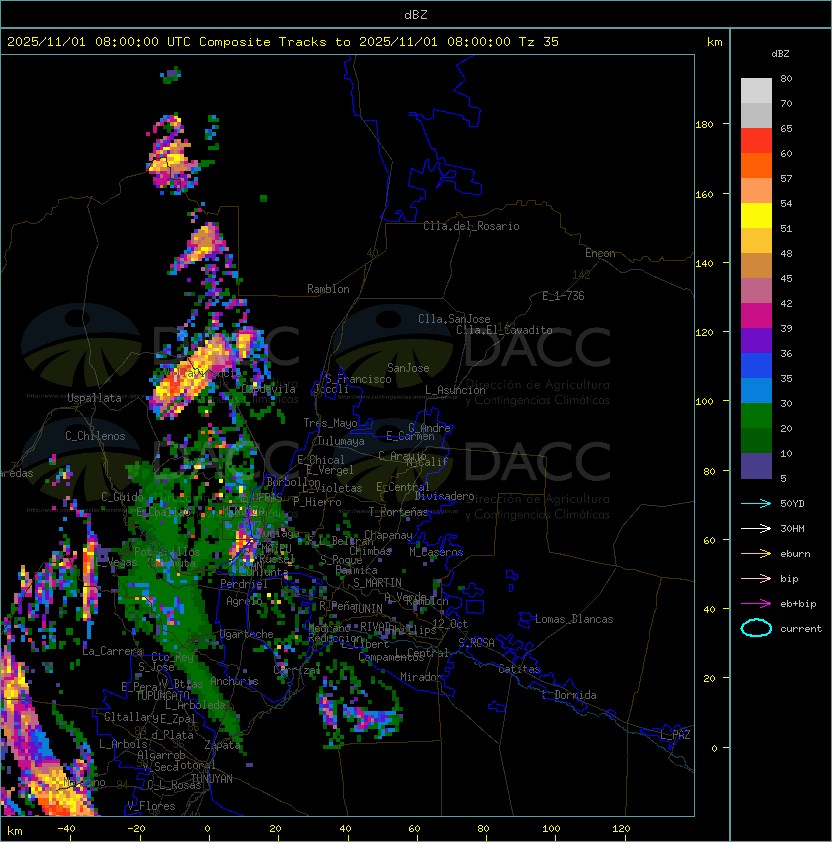Click the 'Uspallata' place label
The image size is (832, 842).
[95, 398]
